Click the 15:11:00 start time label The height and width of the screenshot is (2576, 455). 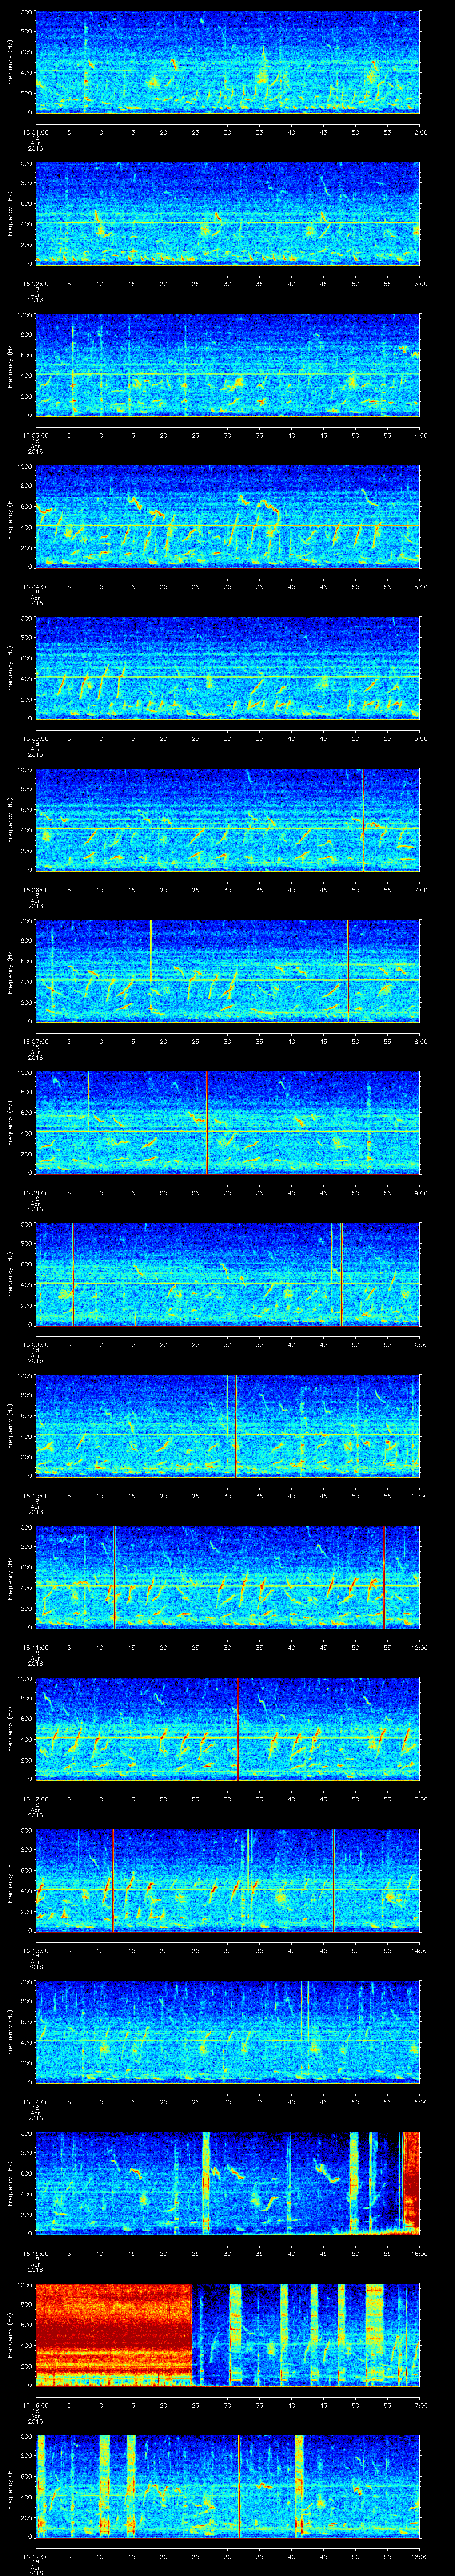(x=35, y=1648)
